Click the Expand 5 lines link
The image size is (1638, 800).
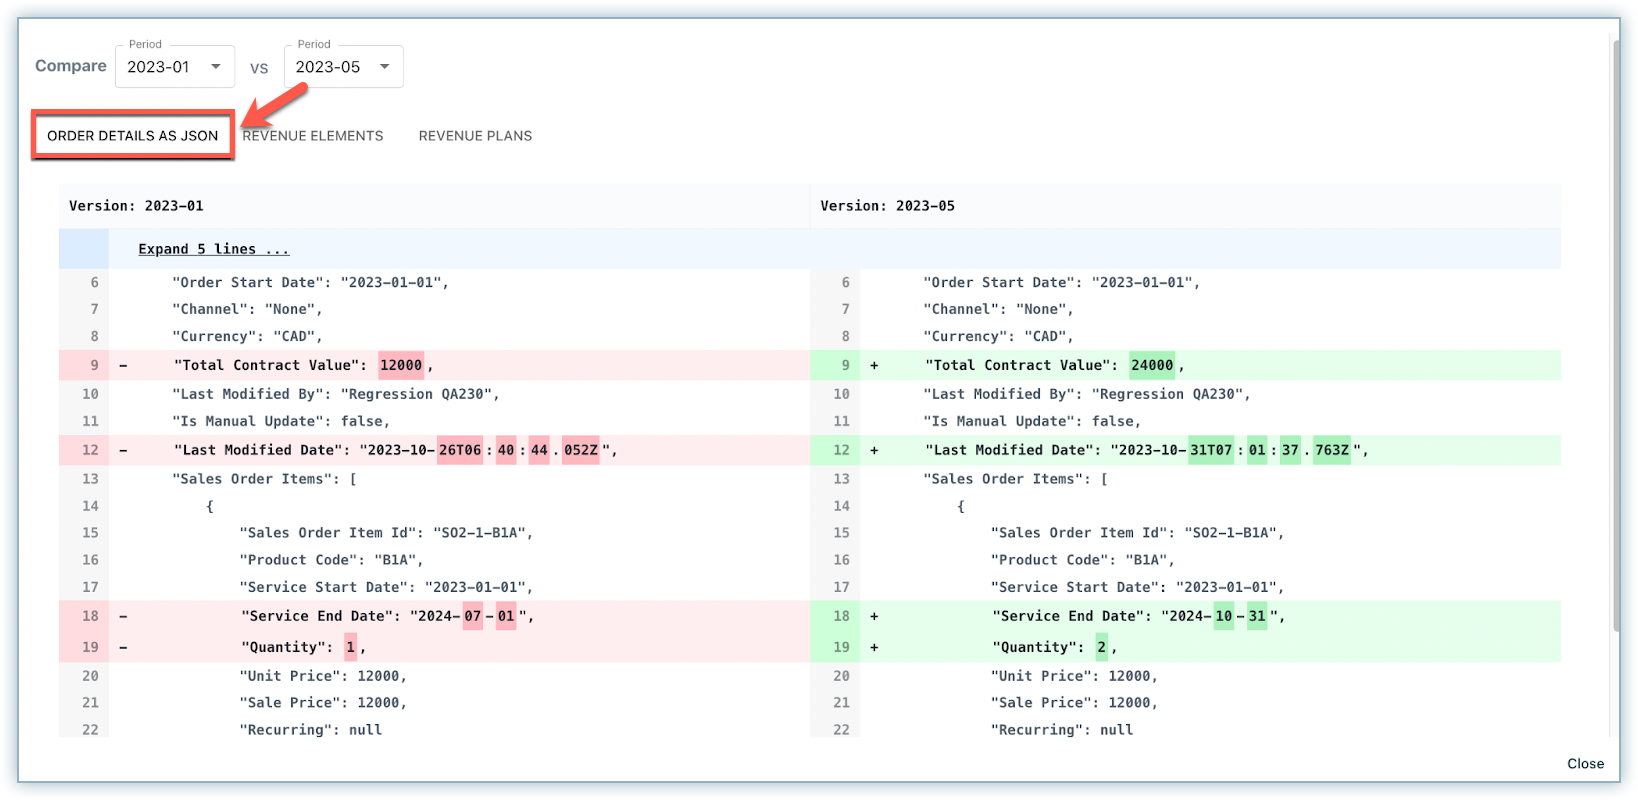[x=213, y=249]
